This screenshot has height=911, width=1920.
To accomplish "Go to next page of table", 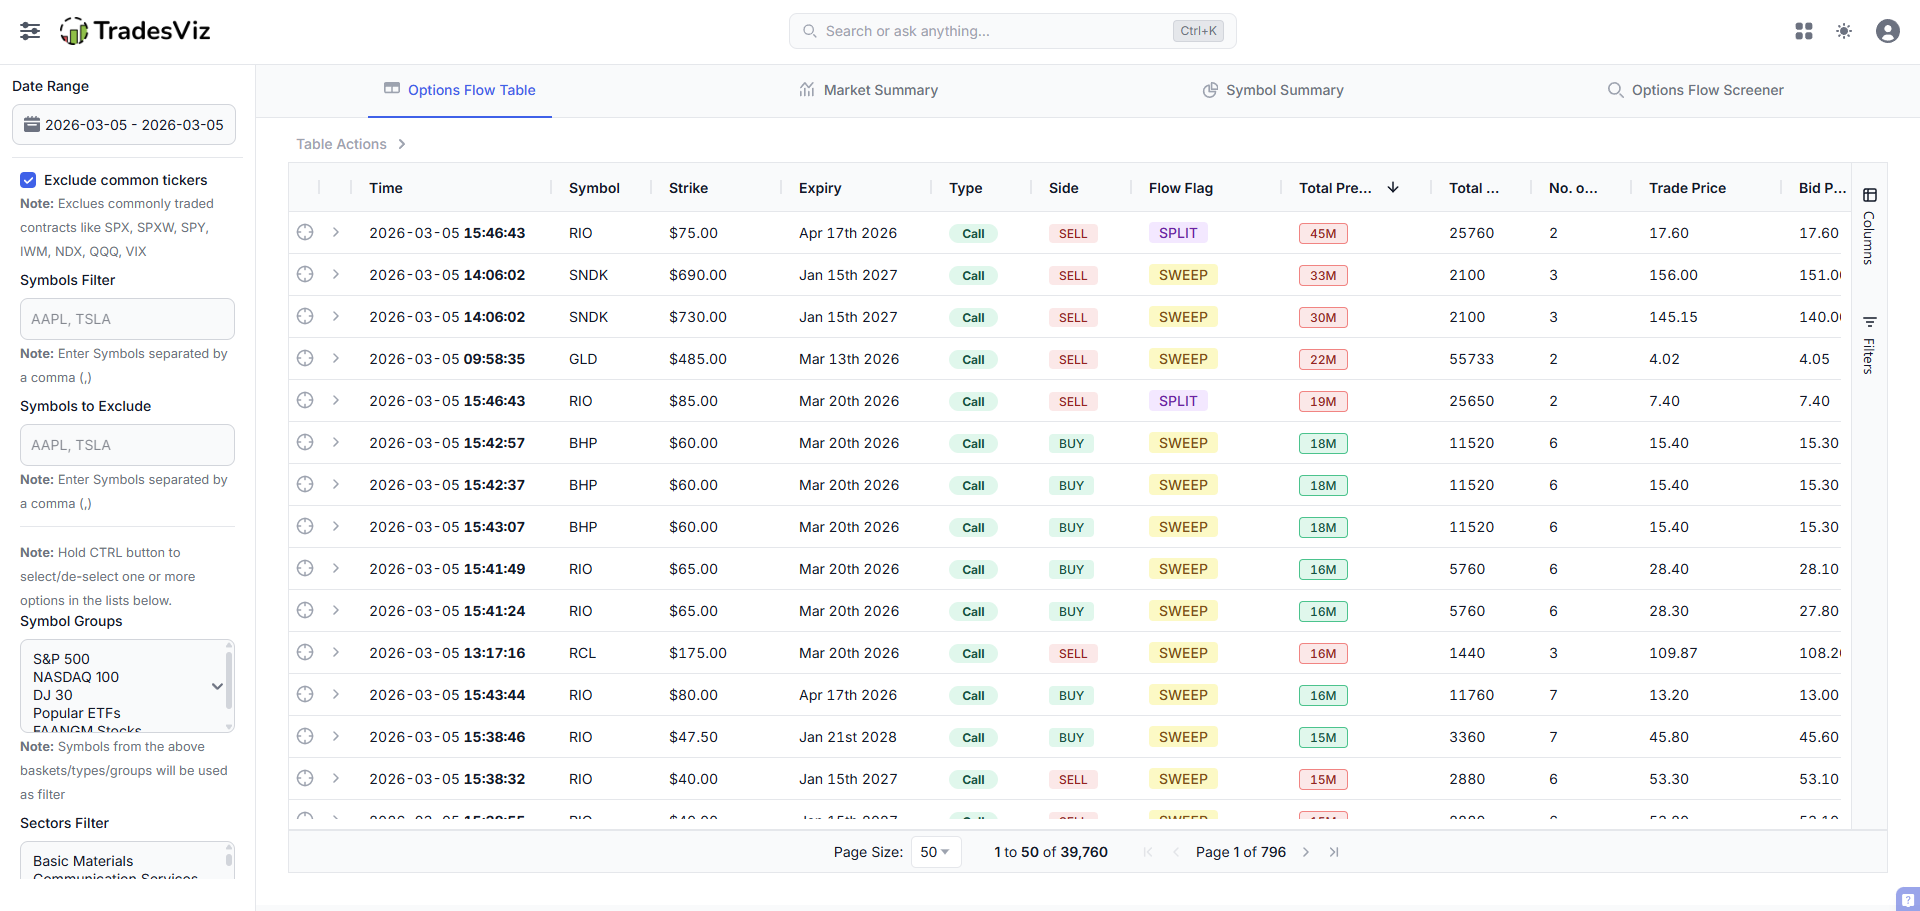I will (1306, 852).
